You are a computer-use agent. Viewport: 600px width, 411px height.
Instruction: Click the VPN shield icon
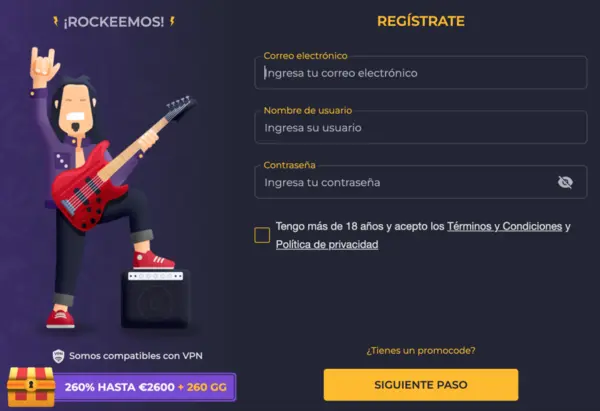click(58, 356)
